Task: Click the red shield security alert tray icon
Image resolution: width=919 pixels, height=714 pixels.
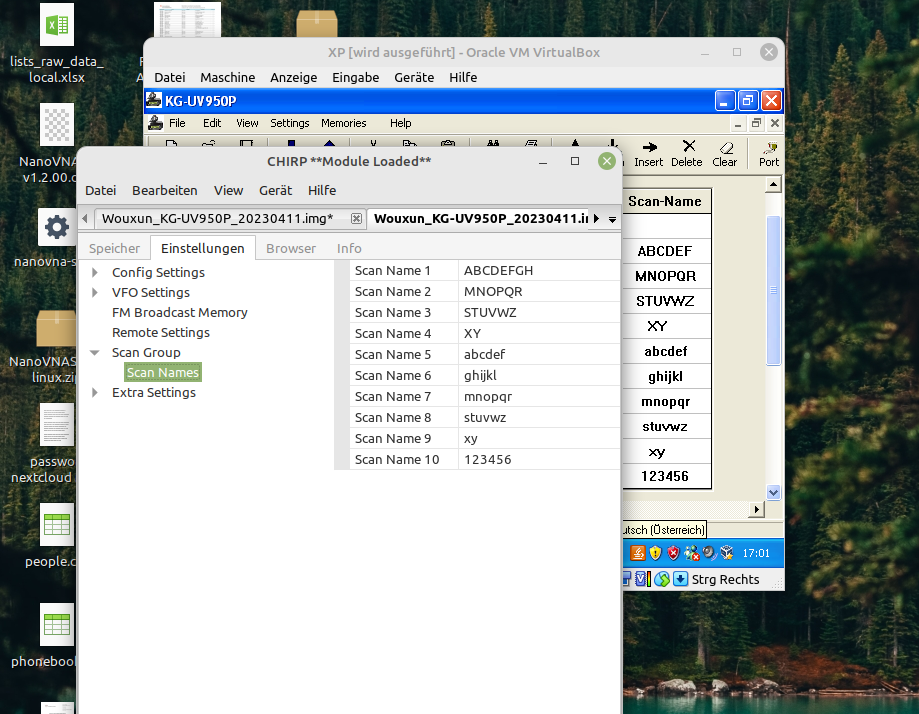Action: point(673,553)
